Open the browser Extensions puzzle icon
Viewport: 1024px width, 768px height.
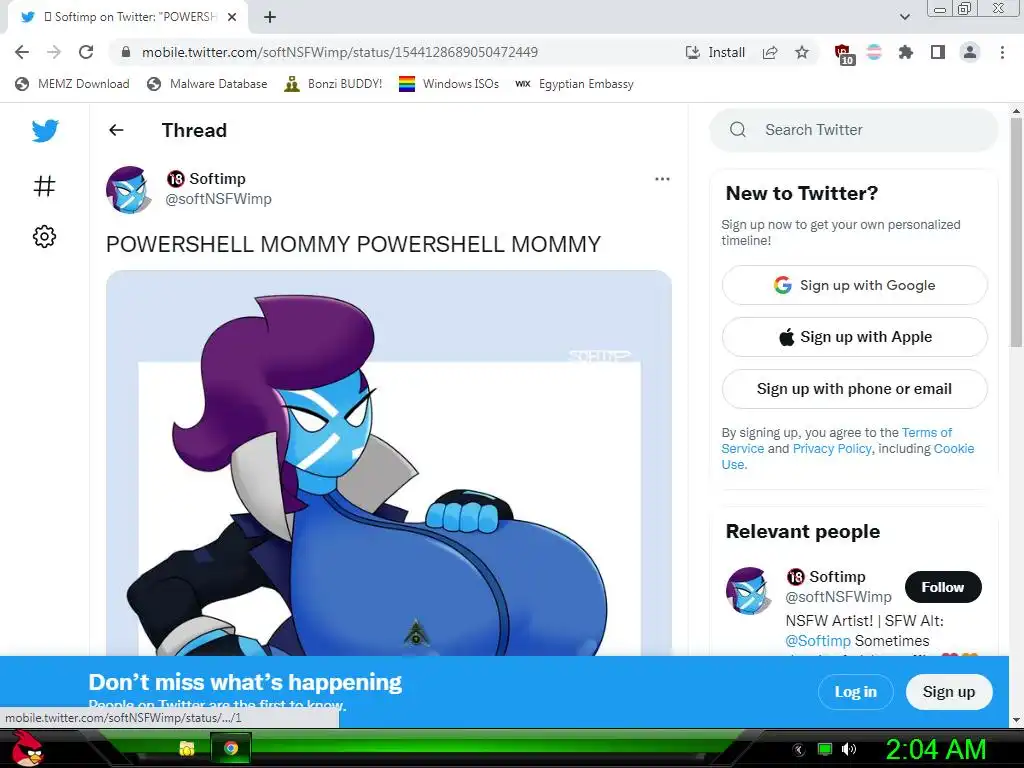click(x=905, y=52)
